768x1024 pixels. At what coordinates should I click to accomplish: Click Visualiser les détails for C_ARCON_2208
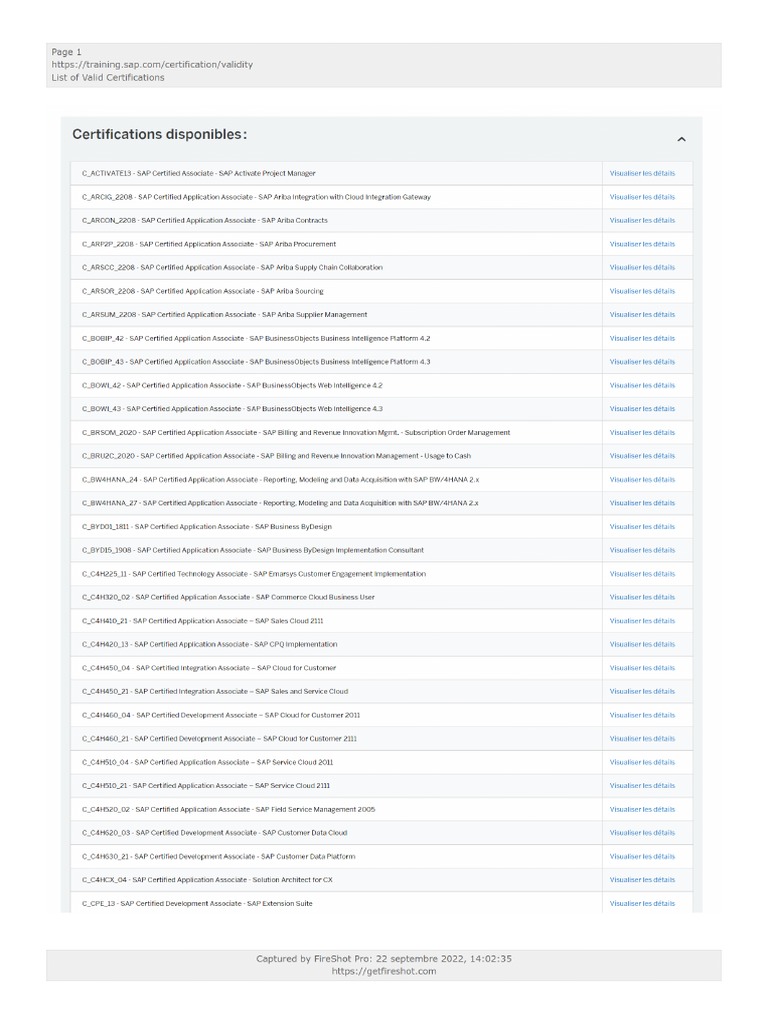pos(642,221)
